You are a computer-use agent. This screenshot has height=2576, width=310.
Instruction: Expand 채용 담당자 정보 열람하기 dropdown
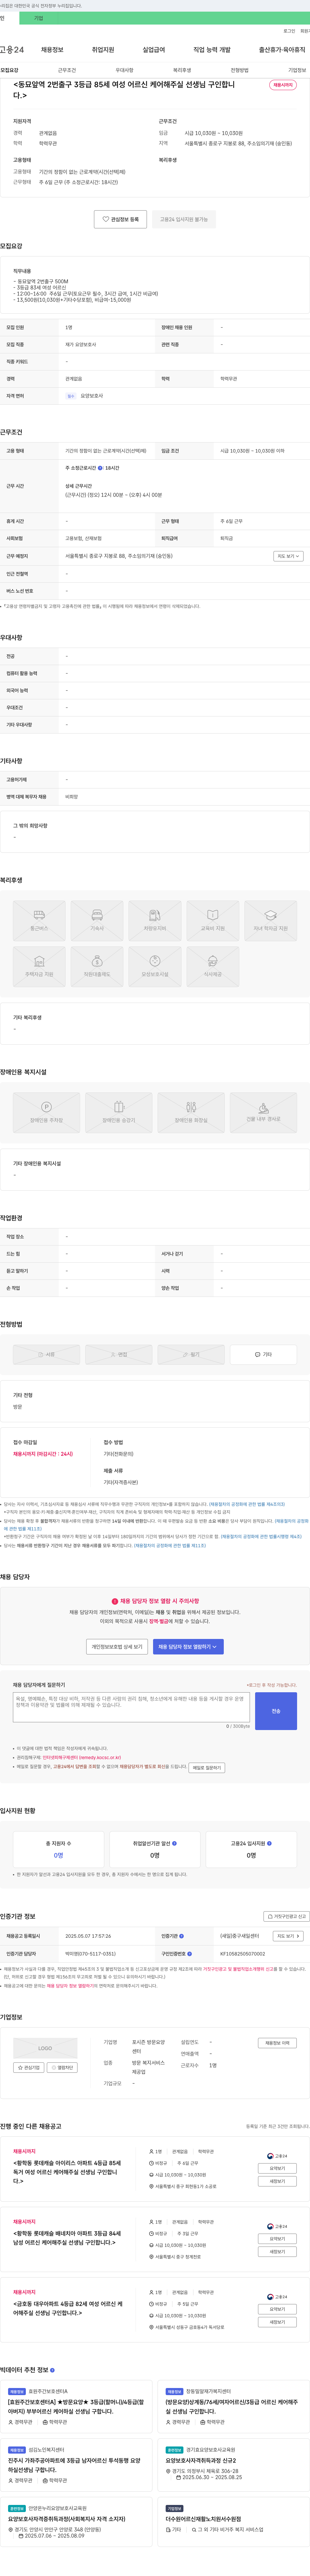188,1646
